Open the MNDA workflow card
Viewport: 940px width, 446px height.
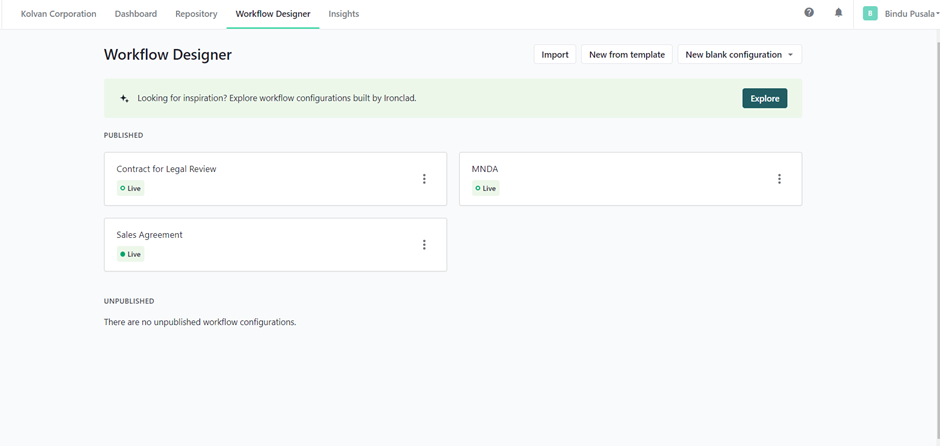[x=631, y=179]
